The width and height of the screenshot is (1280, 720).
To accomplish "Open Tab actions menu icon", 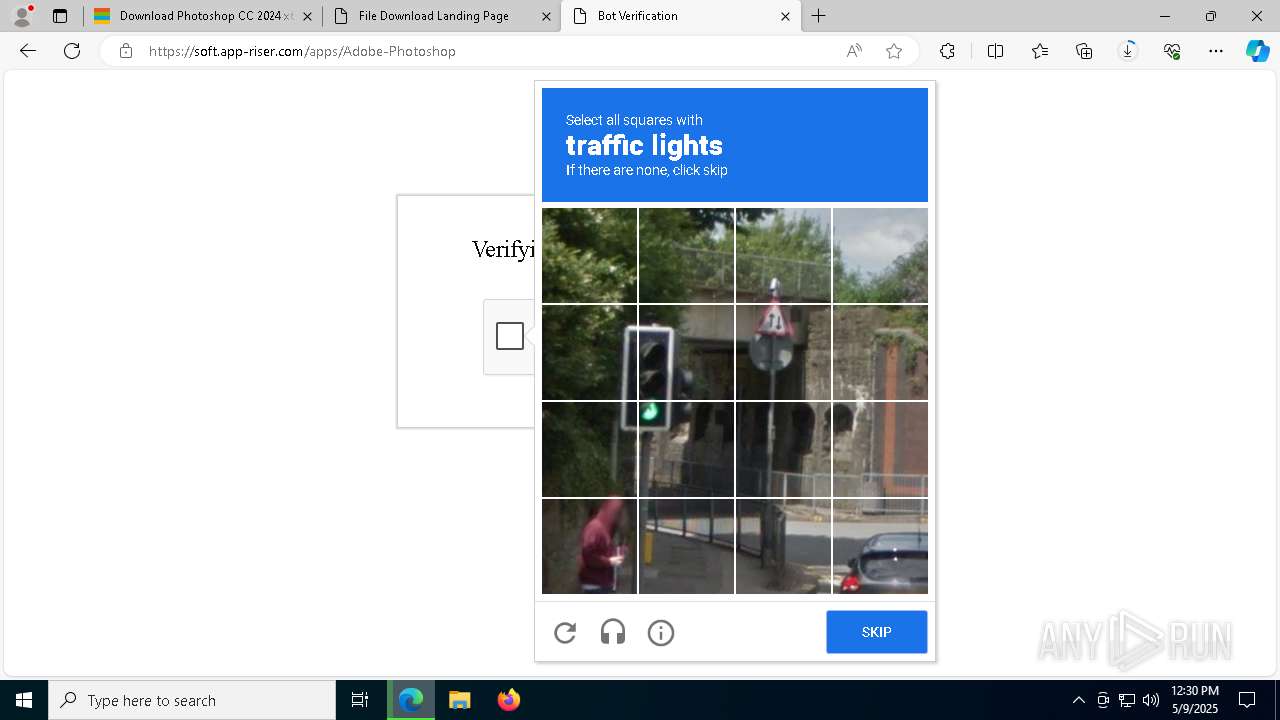I will pos(60,16).
